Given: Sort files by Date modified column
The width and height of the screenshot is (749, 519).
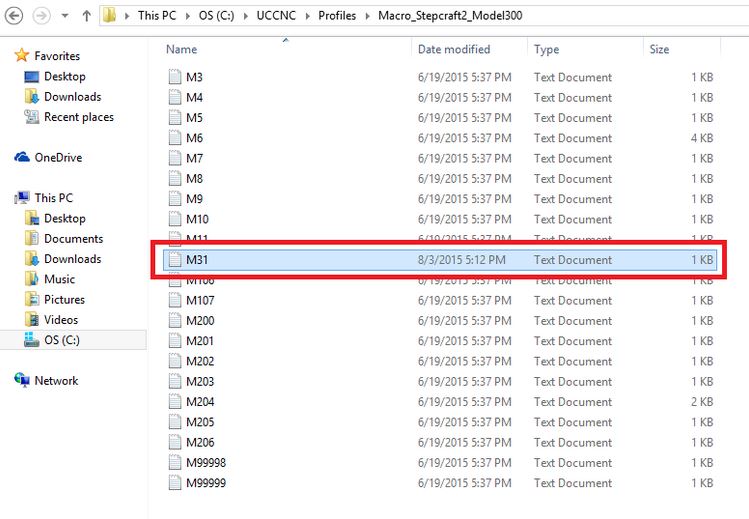Looking at the screenshot, I should [454, 49].
